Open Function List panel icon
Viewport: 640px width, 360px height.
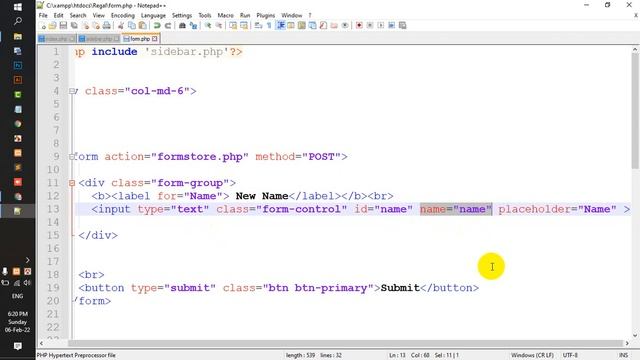click(323, 25)
